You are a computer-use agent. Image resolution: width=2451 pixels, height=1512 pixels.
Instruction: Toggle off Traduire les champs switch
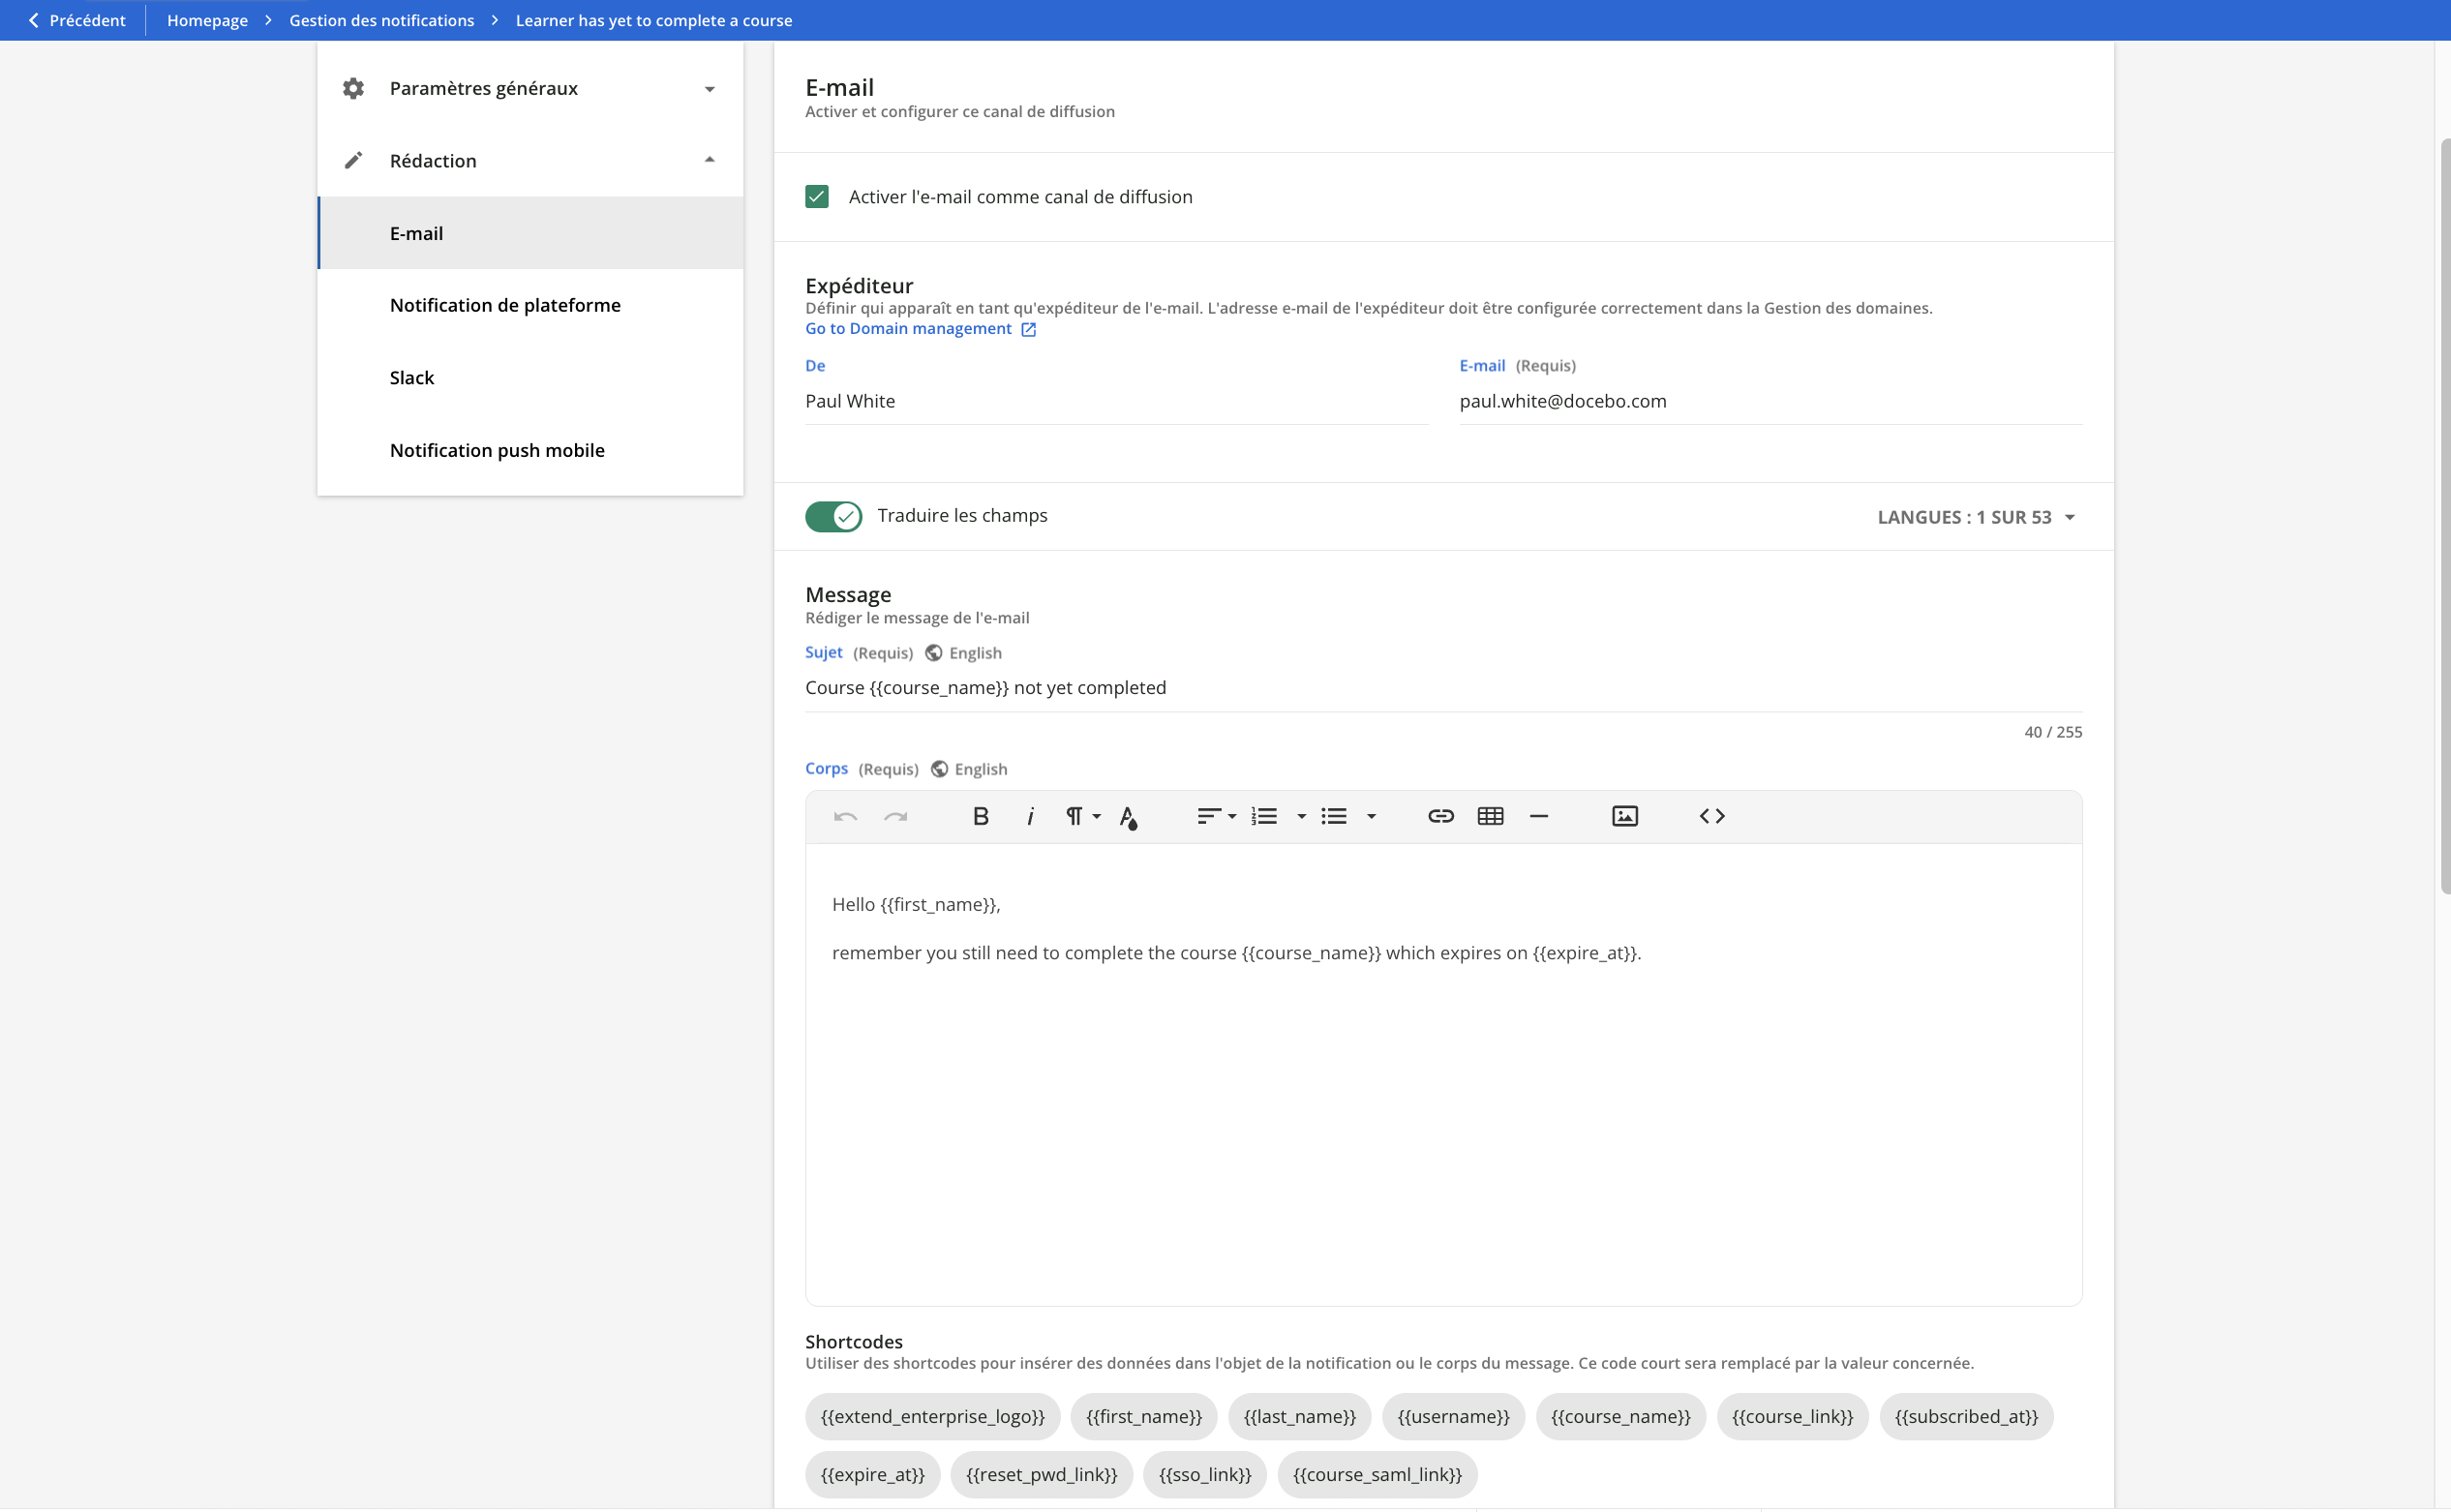833,516
